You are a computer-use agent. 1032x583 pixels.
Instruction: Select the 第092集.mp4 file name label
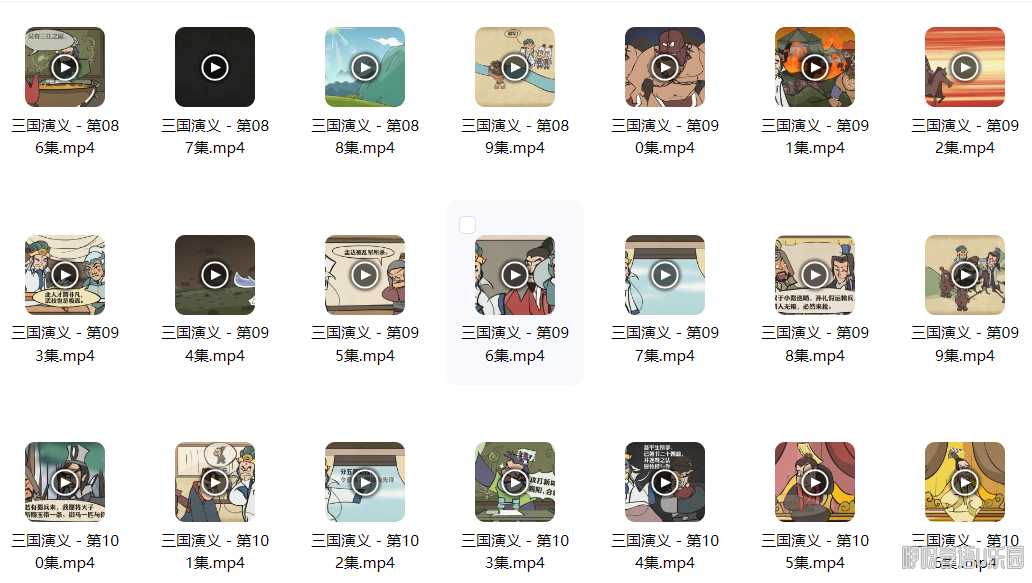pos(965,137)
